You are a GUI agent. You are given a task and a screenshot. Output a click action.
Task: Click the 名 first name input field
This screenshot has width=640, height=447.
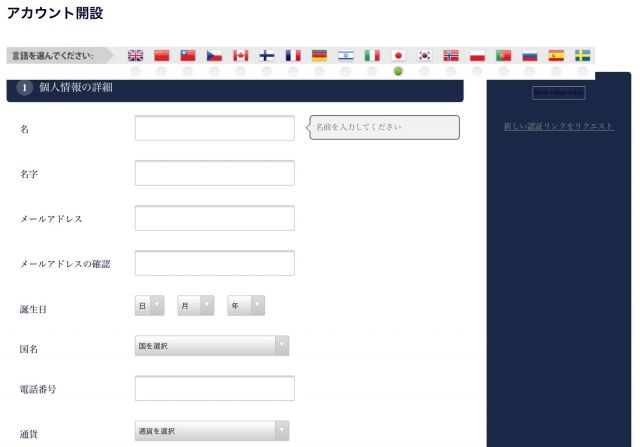click(x=214, y=128)
